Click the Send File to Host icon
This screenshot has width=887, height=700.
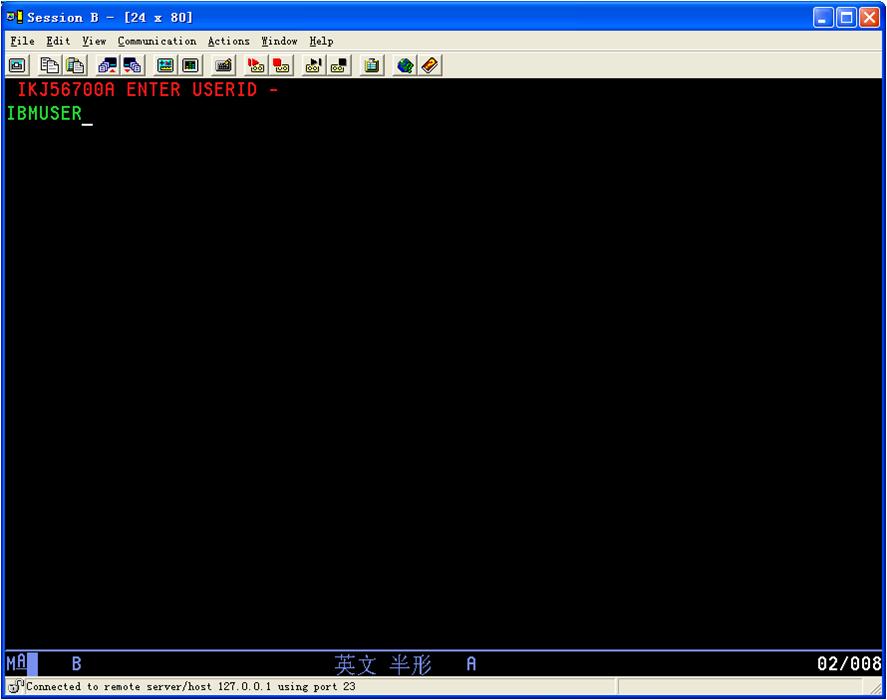(107, 66)
